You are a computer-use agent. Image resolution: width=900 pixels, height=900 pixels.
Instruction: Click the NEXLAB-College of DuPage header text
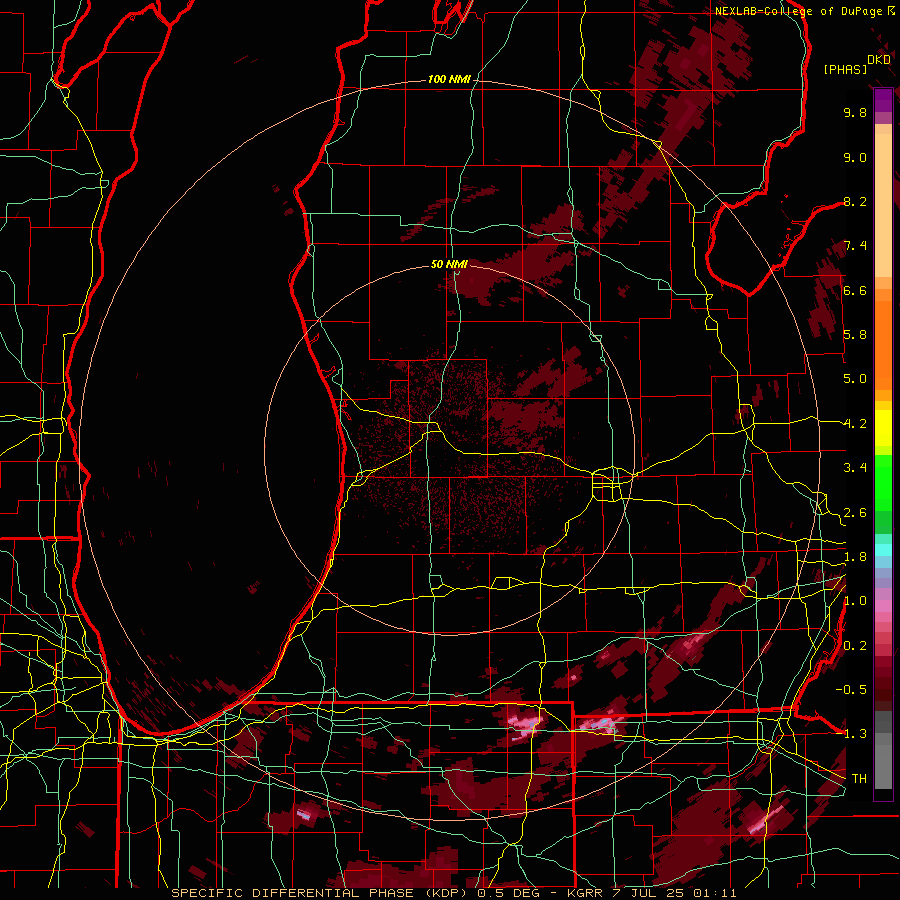pos(801,11)
